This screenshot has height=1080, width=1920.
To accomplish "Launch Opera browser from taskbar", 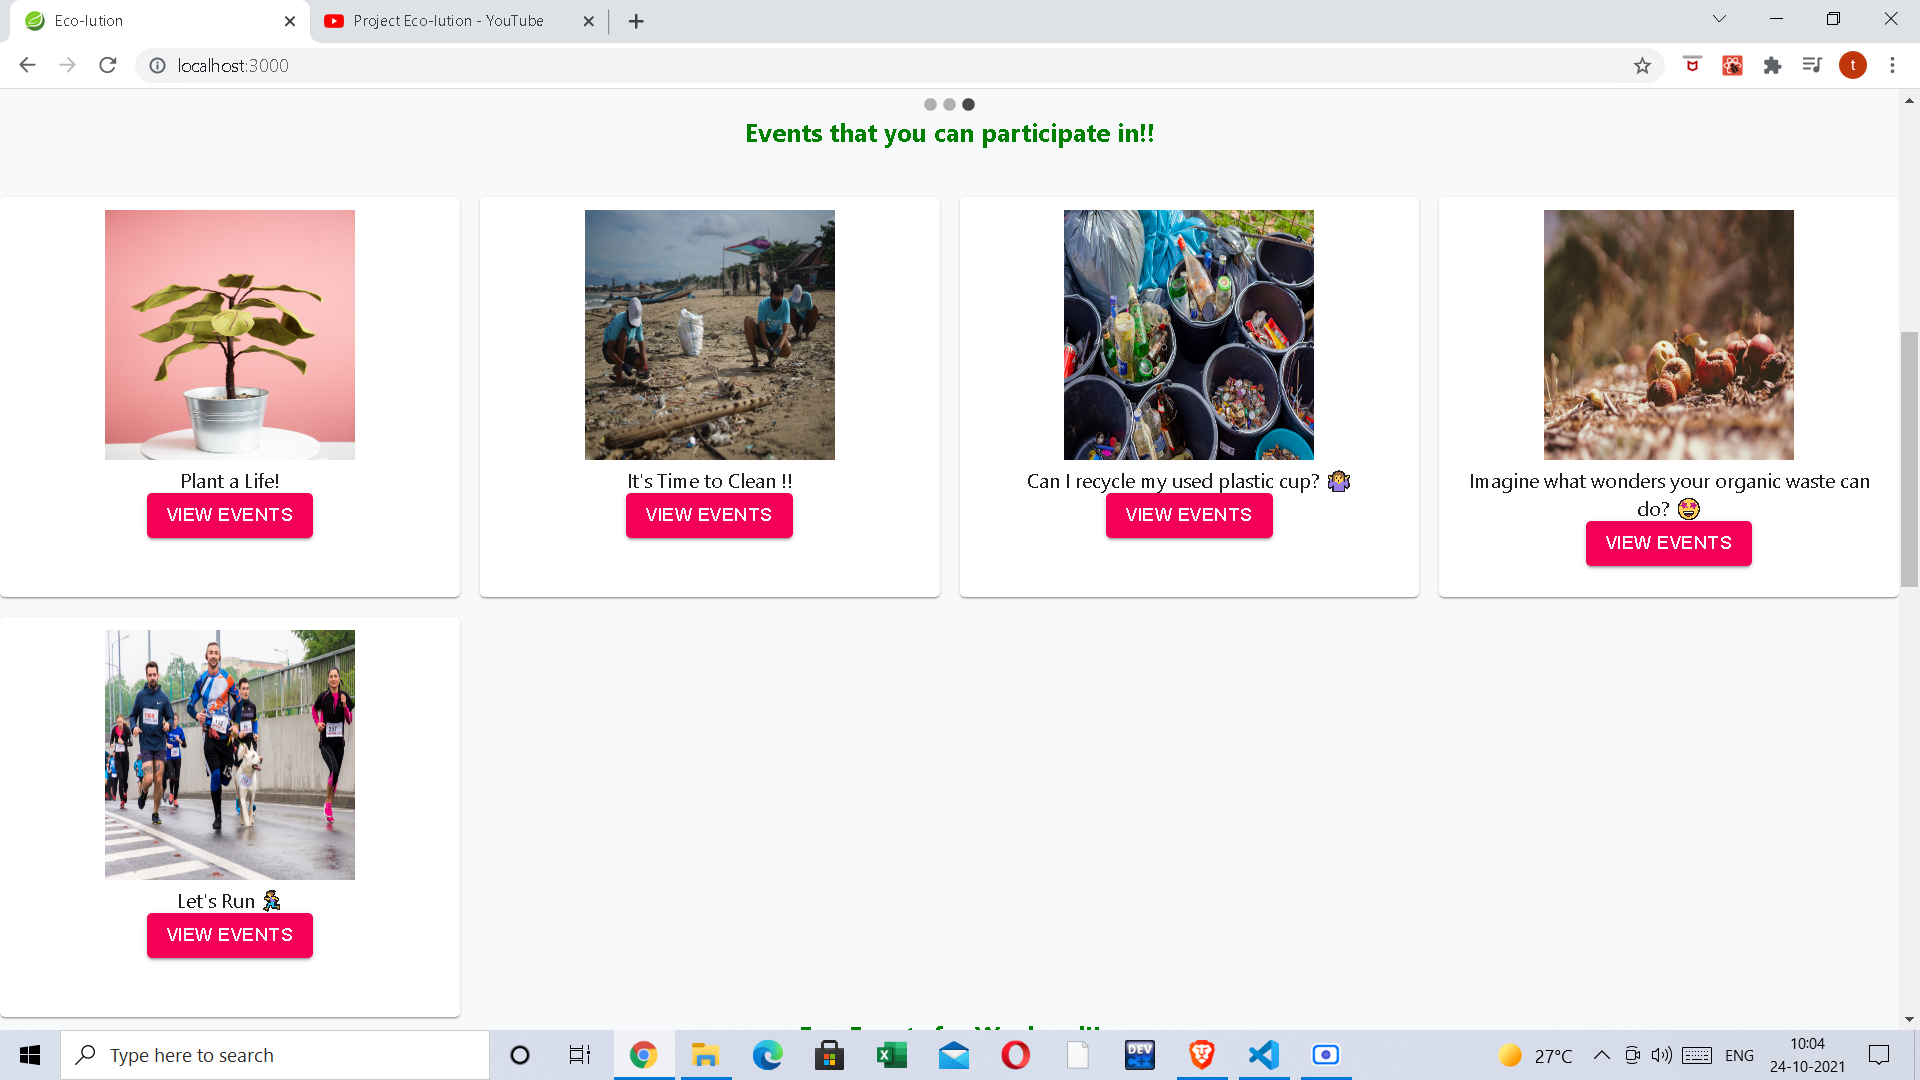I will [1015, 1055].
